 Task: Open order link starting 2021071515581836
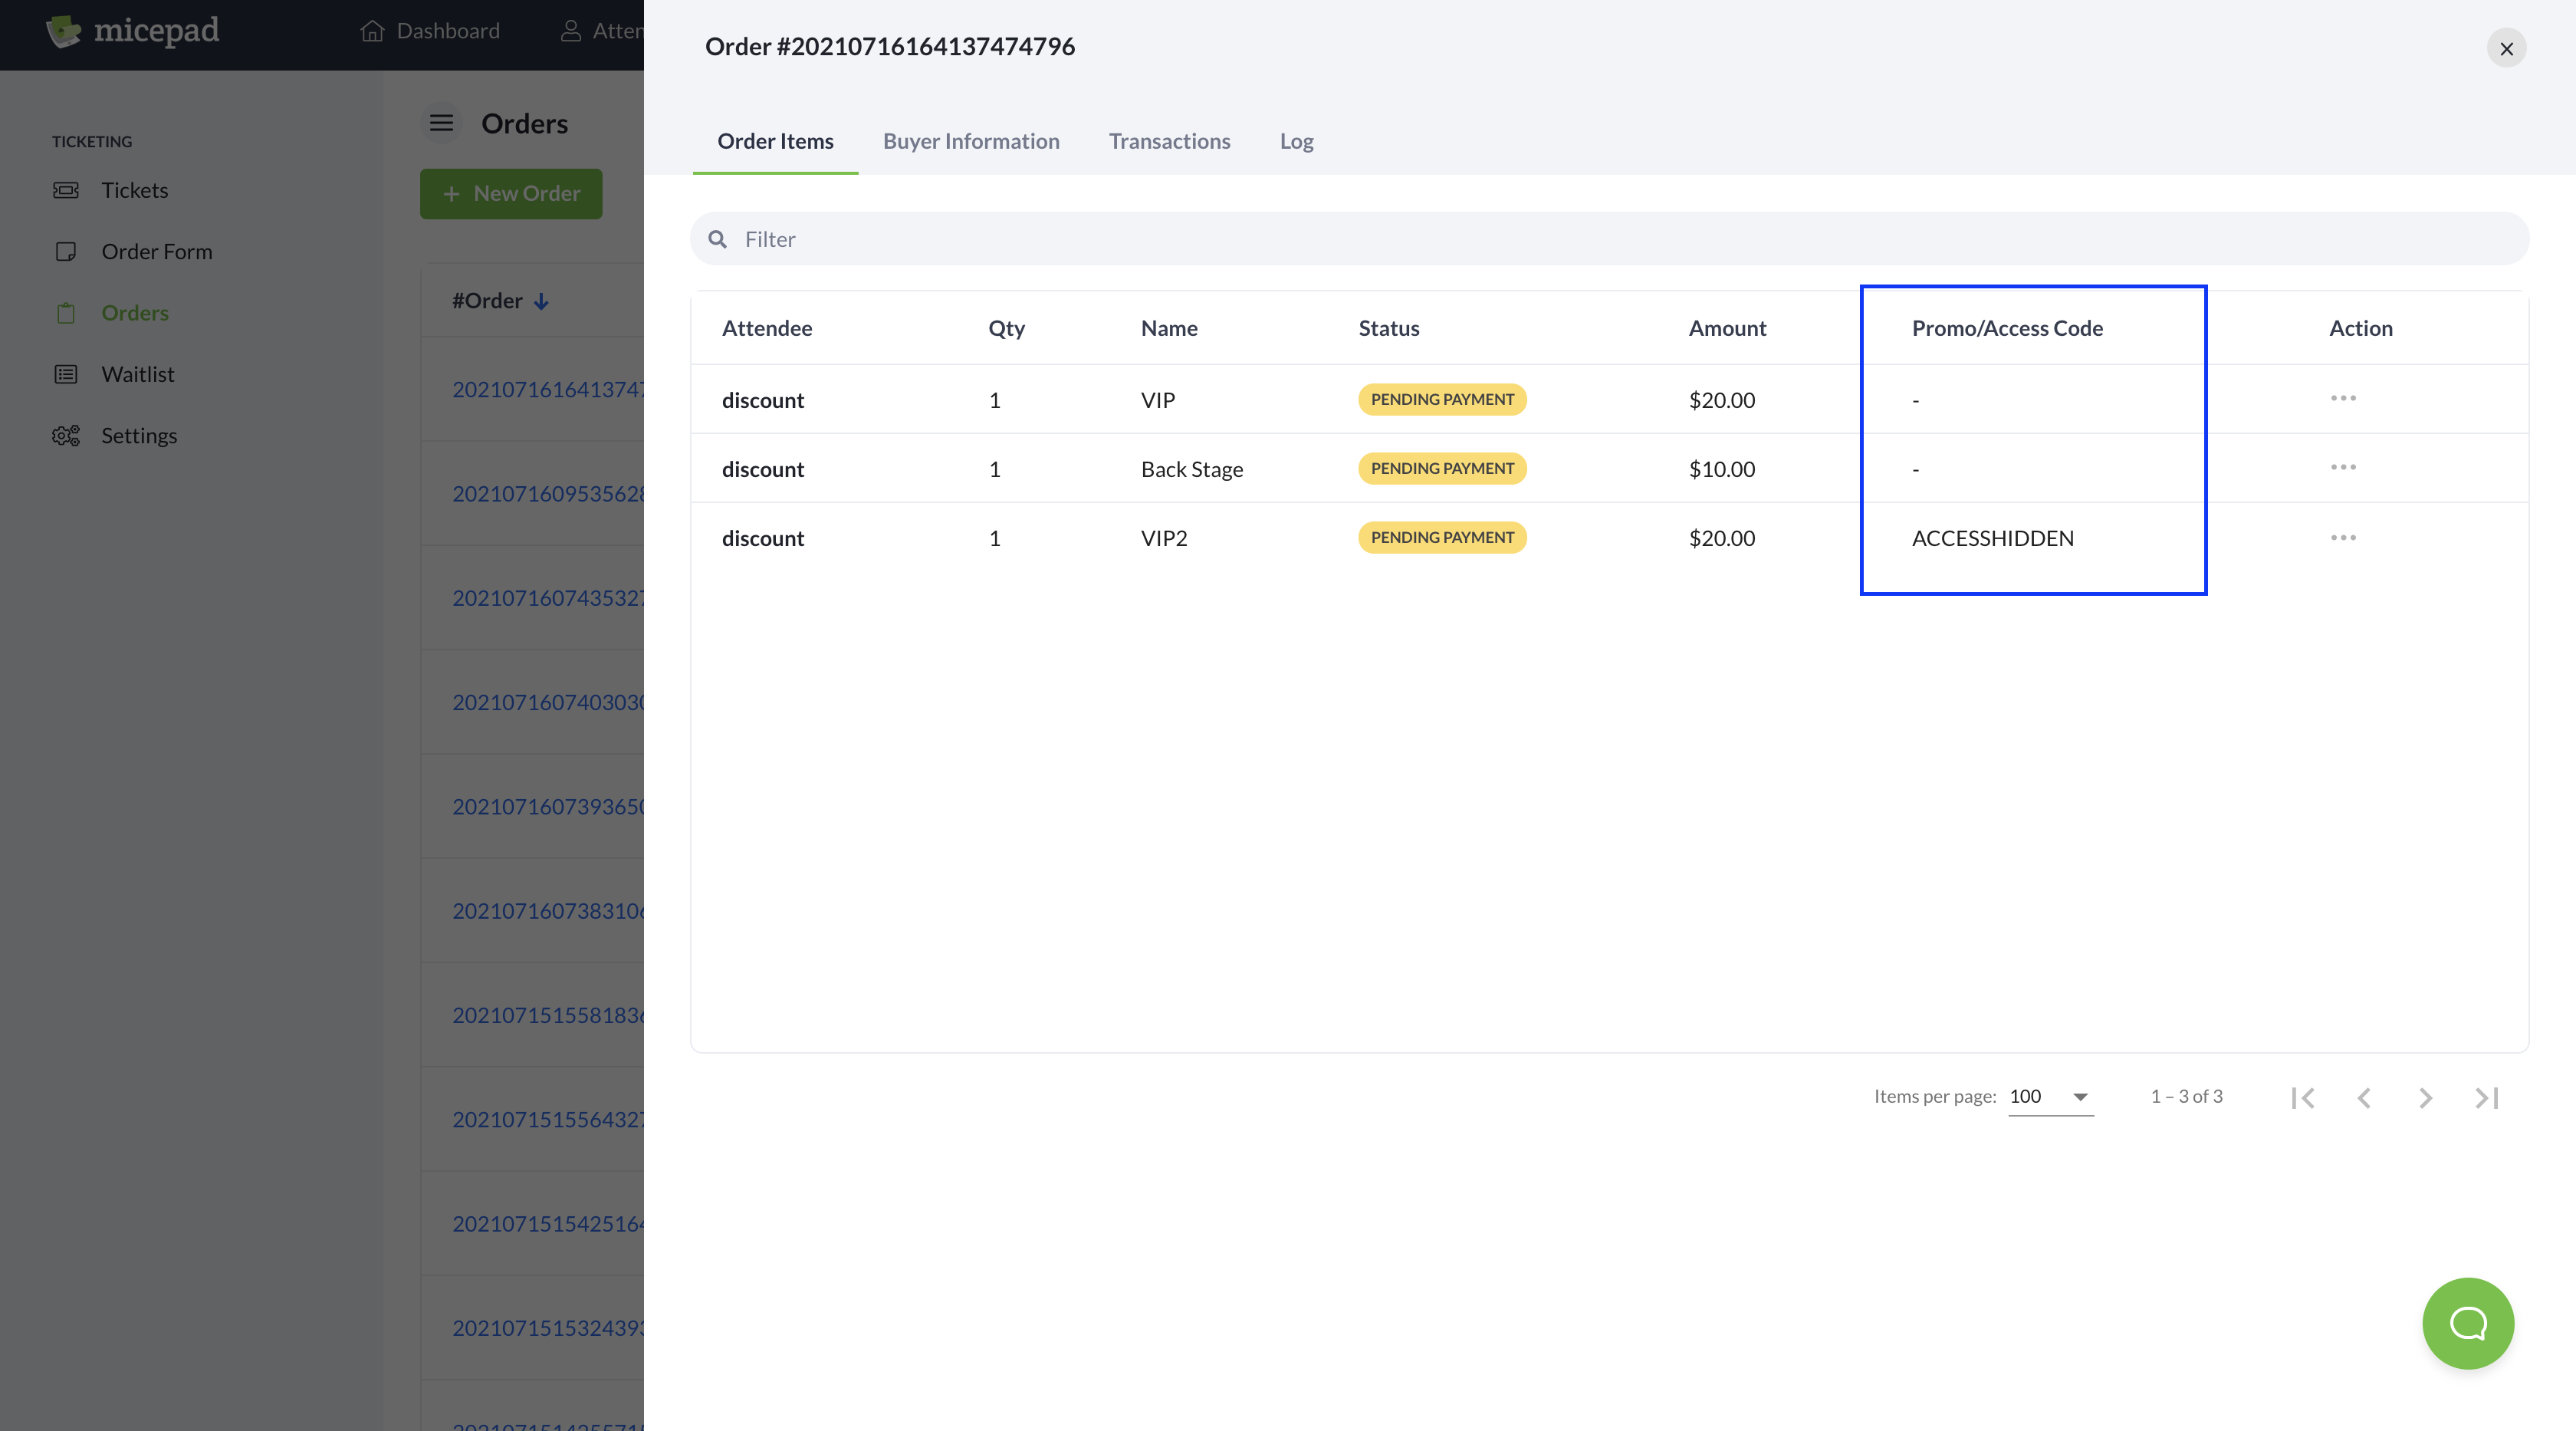point(548,1015)
